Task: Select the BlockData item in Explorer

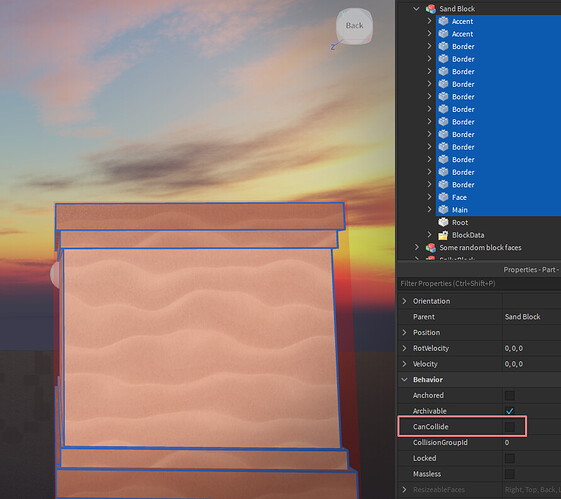Action: (468, 235)
